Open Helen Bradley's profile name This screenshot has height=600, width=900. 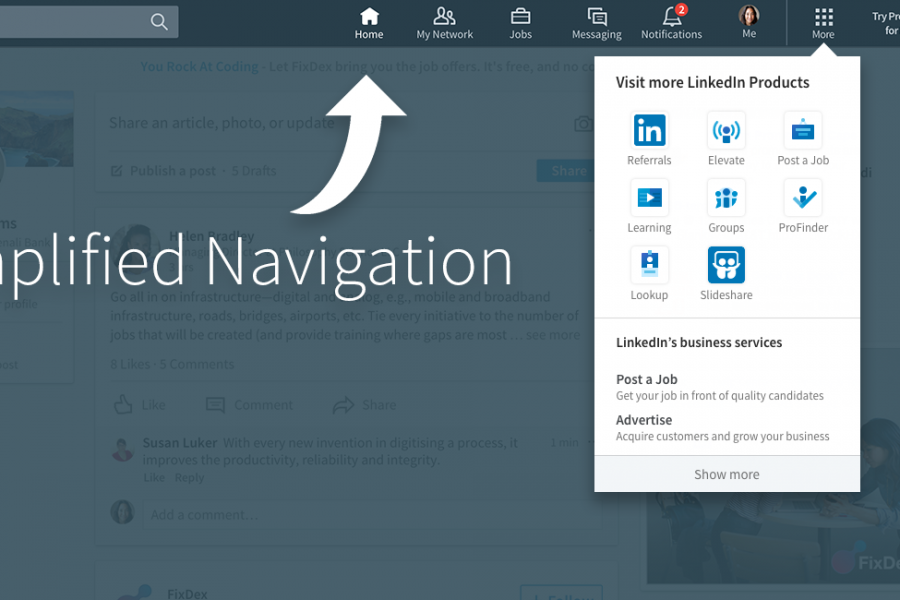pos(212,236)
